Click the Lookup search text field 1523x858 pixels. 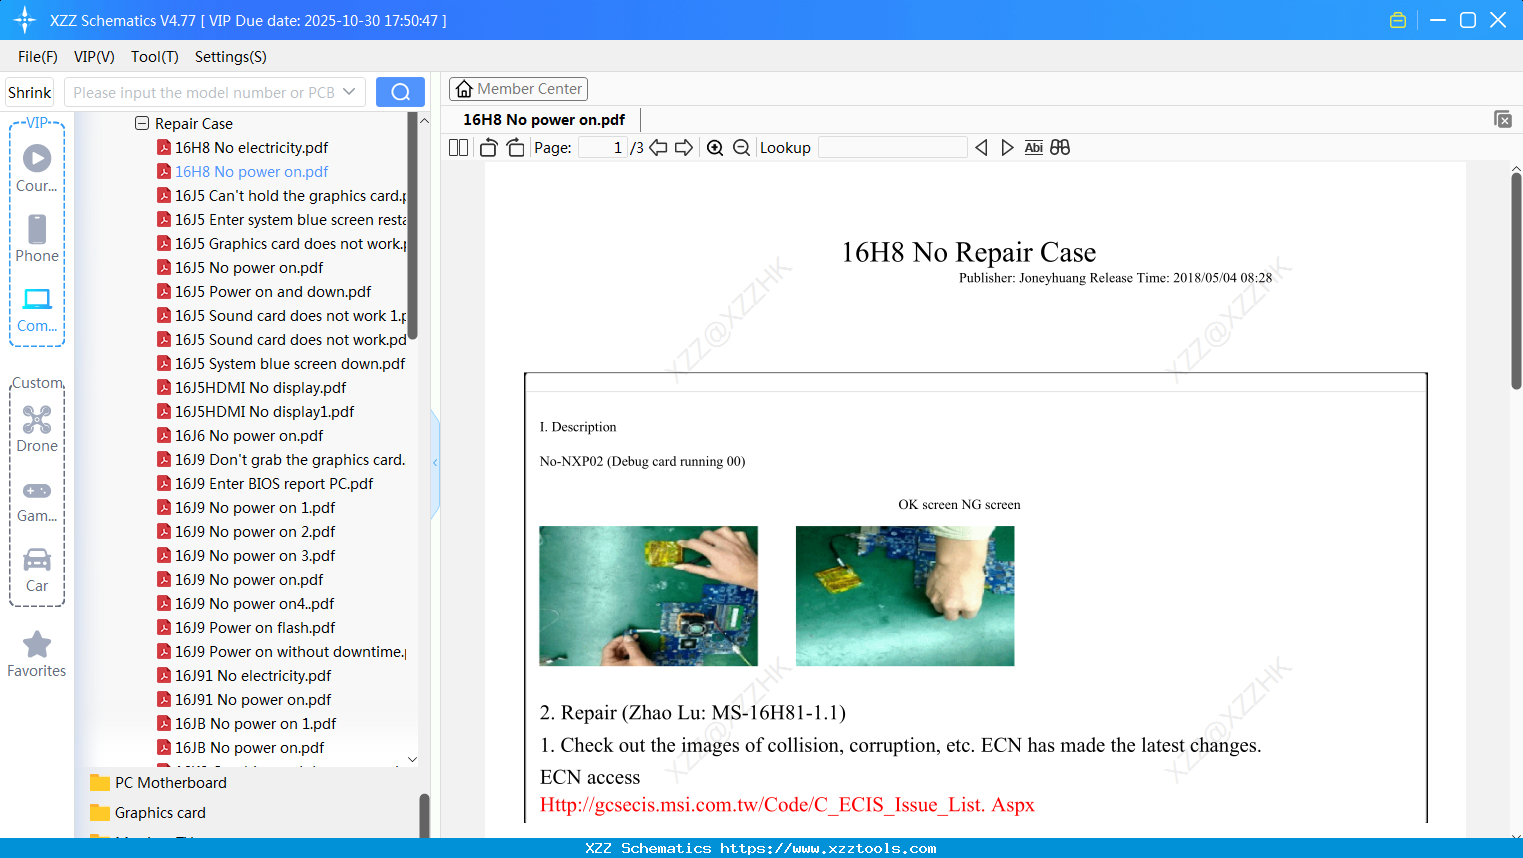pos(893,148)
